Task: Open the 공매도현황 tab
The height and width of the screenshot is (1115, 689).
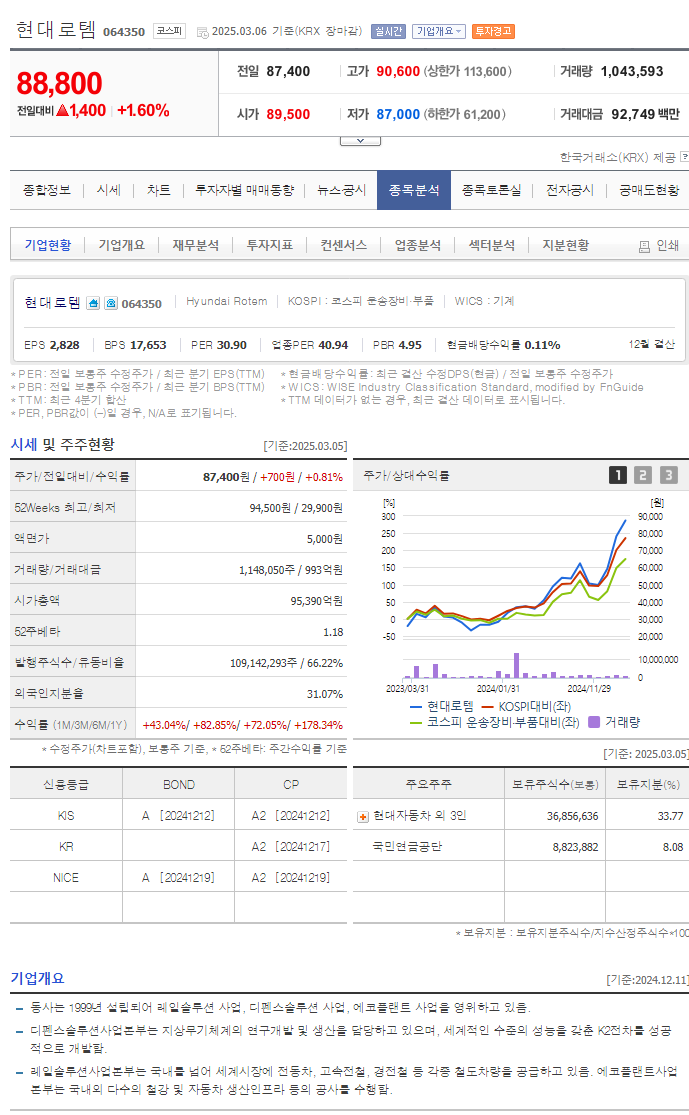Action: pyautogui.click(x=648, y=190)
